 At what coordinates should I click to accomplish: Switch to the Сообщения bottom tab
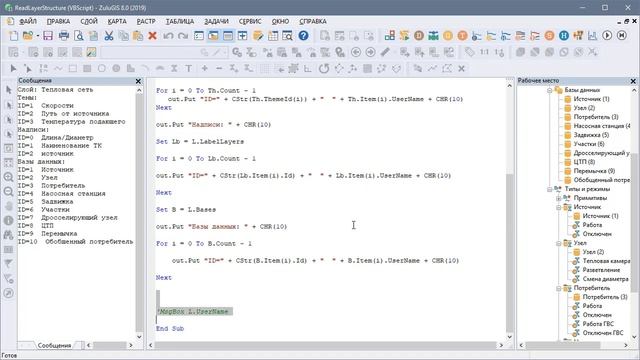click(54, 345)
